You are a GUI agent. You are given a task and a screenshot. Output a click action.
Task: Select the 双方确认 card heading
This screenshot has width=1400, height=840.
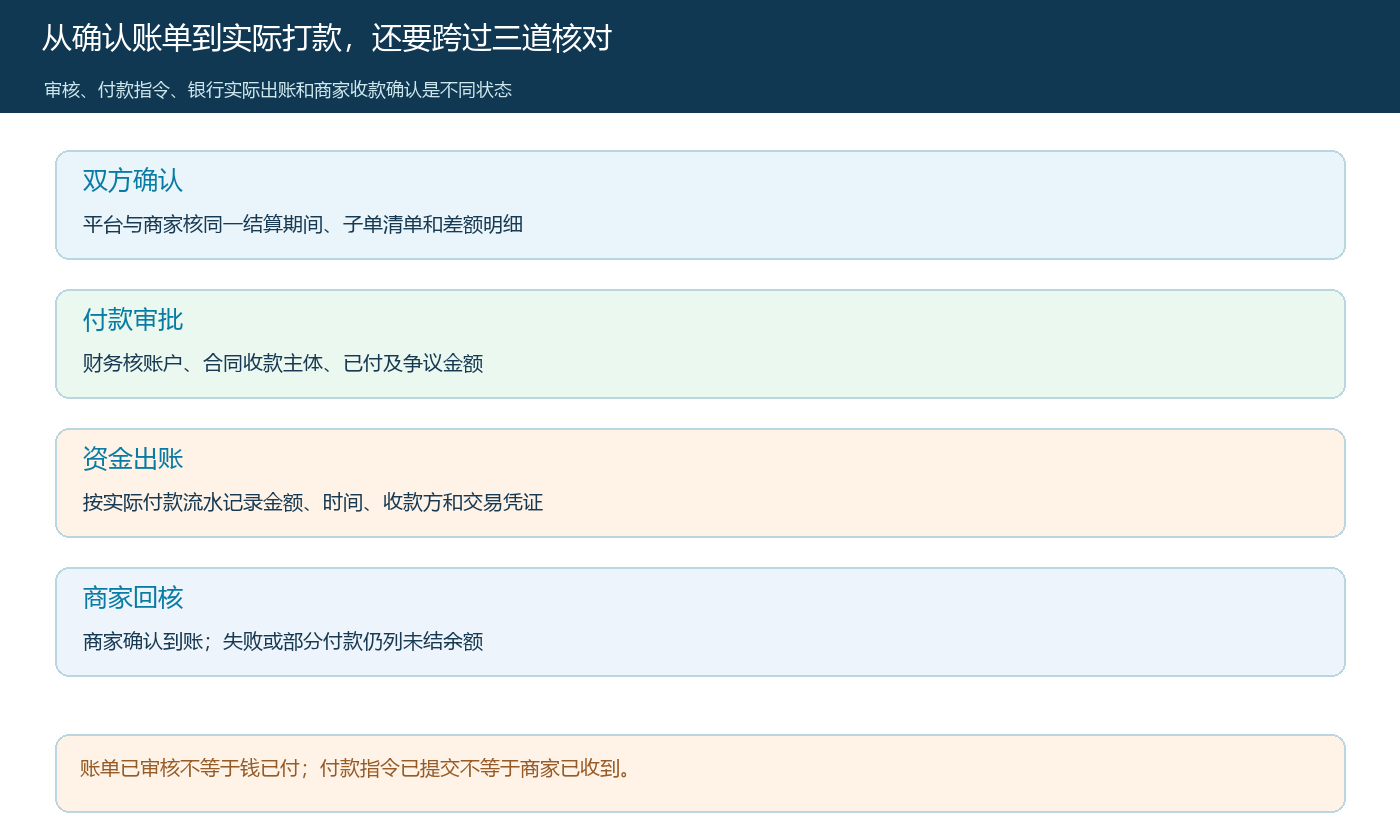coord(133,181)
